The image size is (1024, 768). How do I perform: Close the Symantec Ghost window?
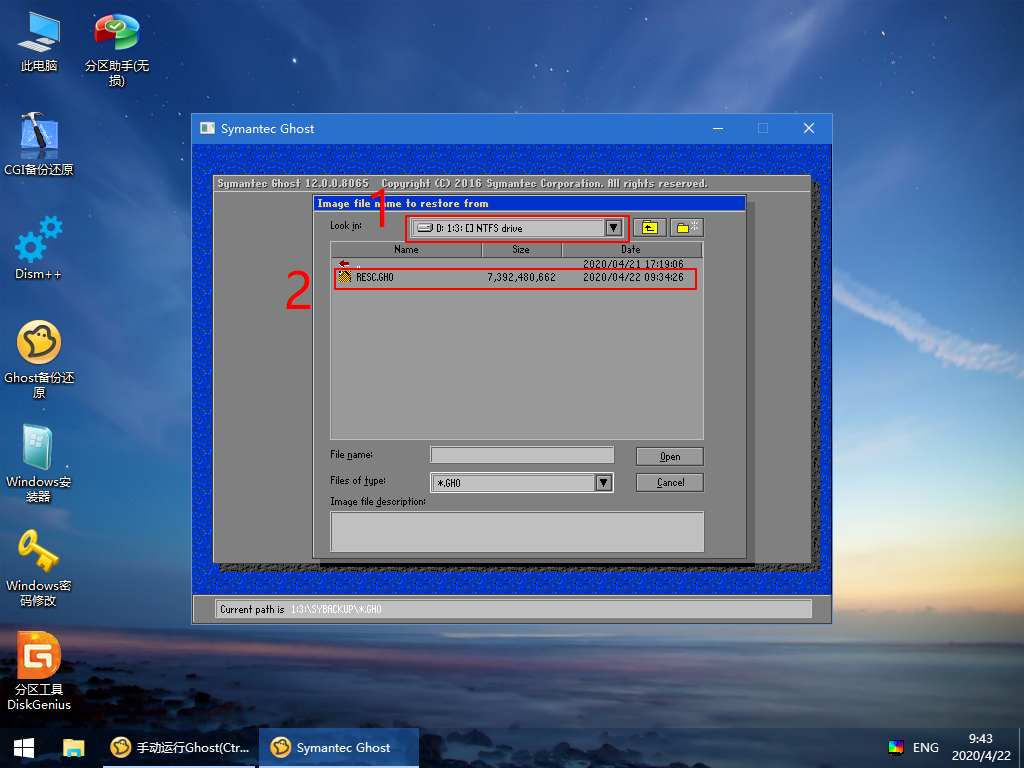808,128
